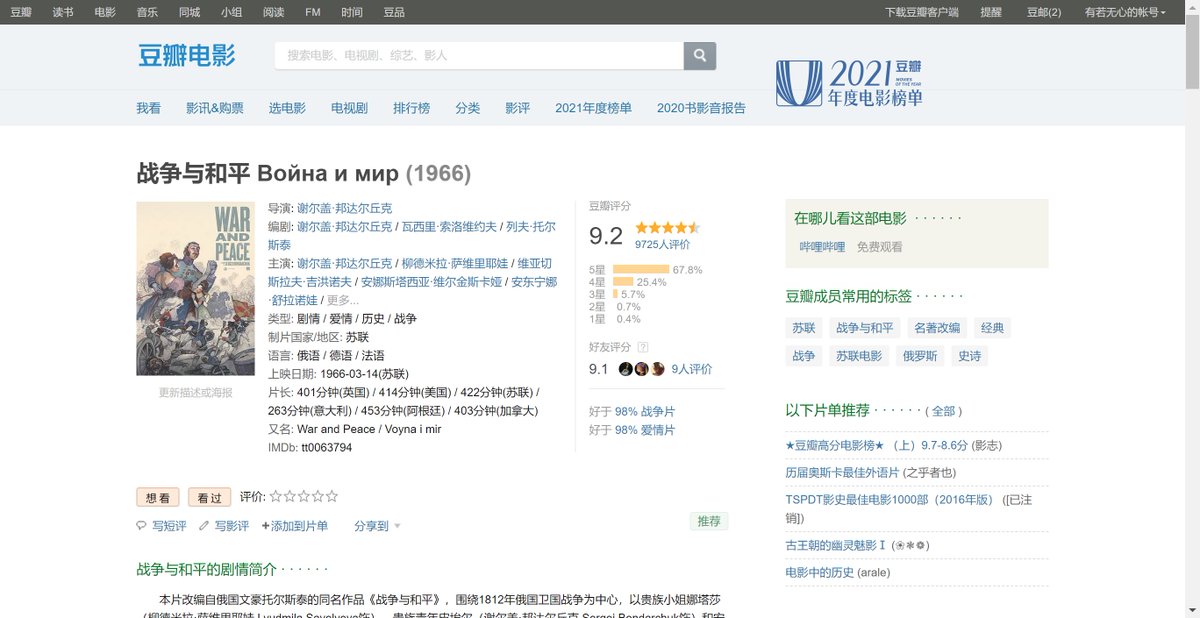Open the 9725人评价 ratings link
The width and height of the screenshot is (1200, 618).
tap(662, 244)
